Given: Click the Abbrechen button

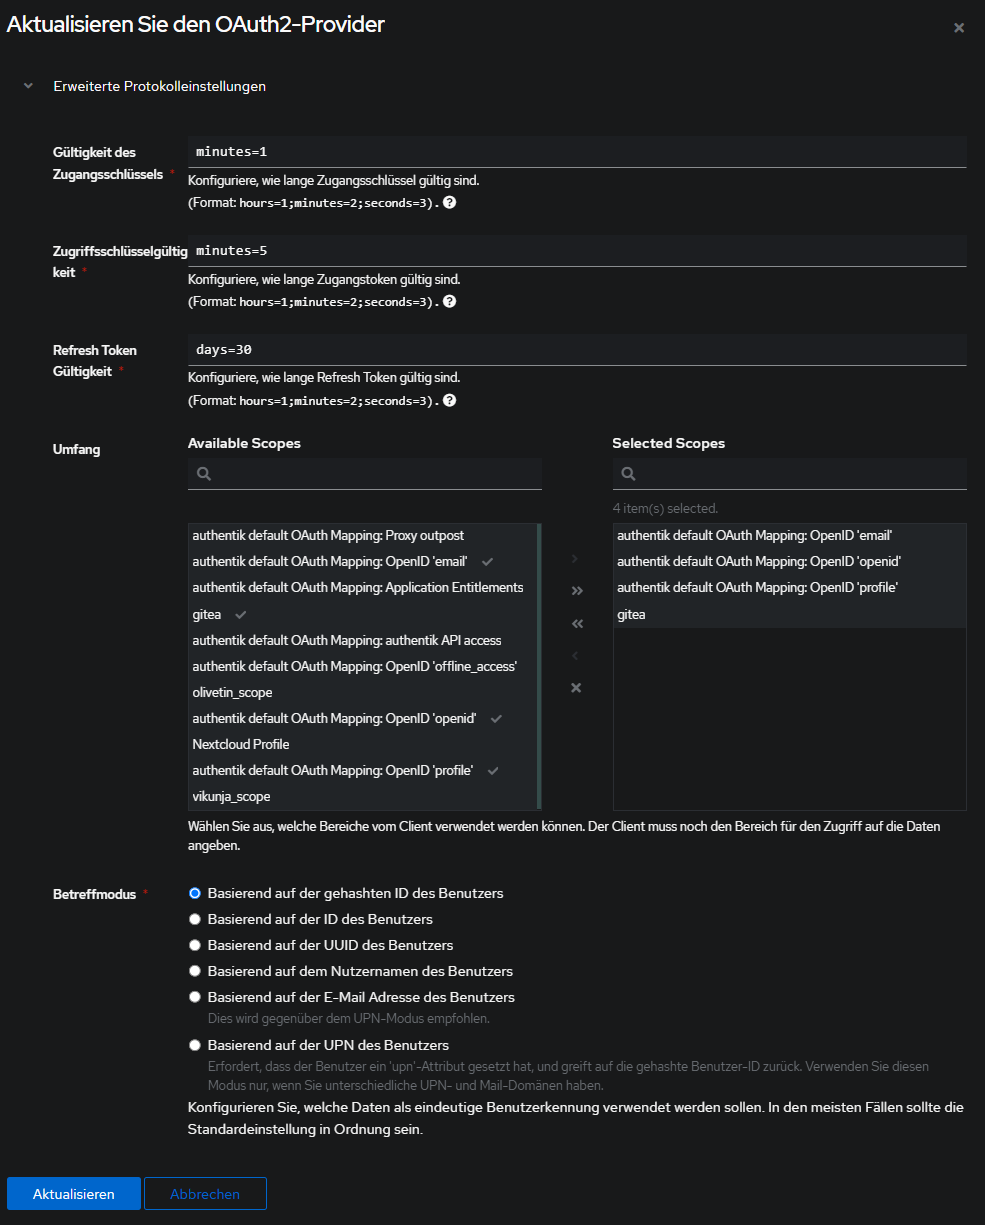Looking at the screenshot, I should click(205, 1194).
